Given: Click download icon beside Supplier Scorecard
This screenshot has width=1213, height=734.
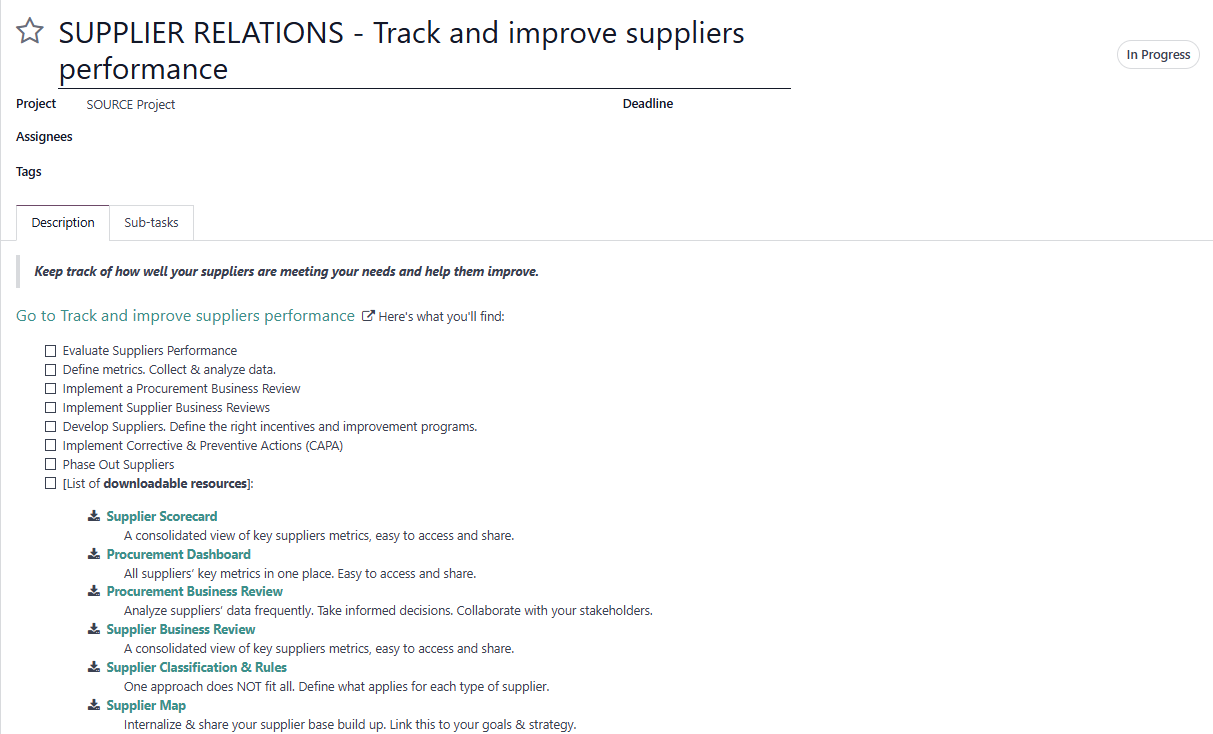Looking at the screenshot, I should click(94, 516).
